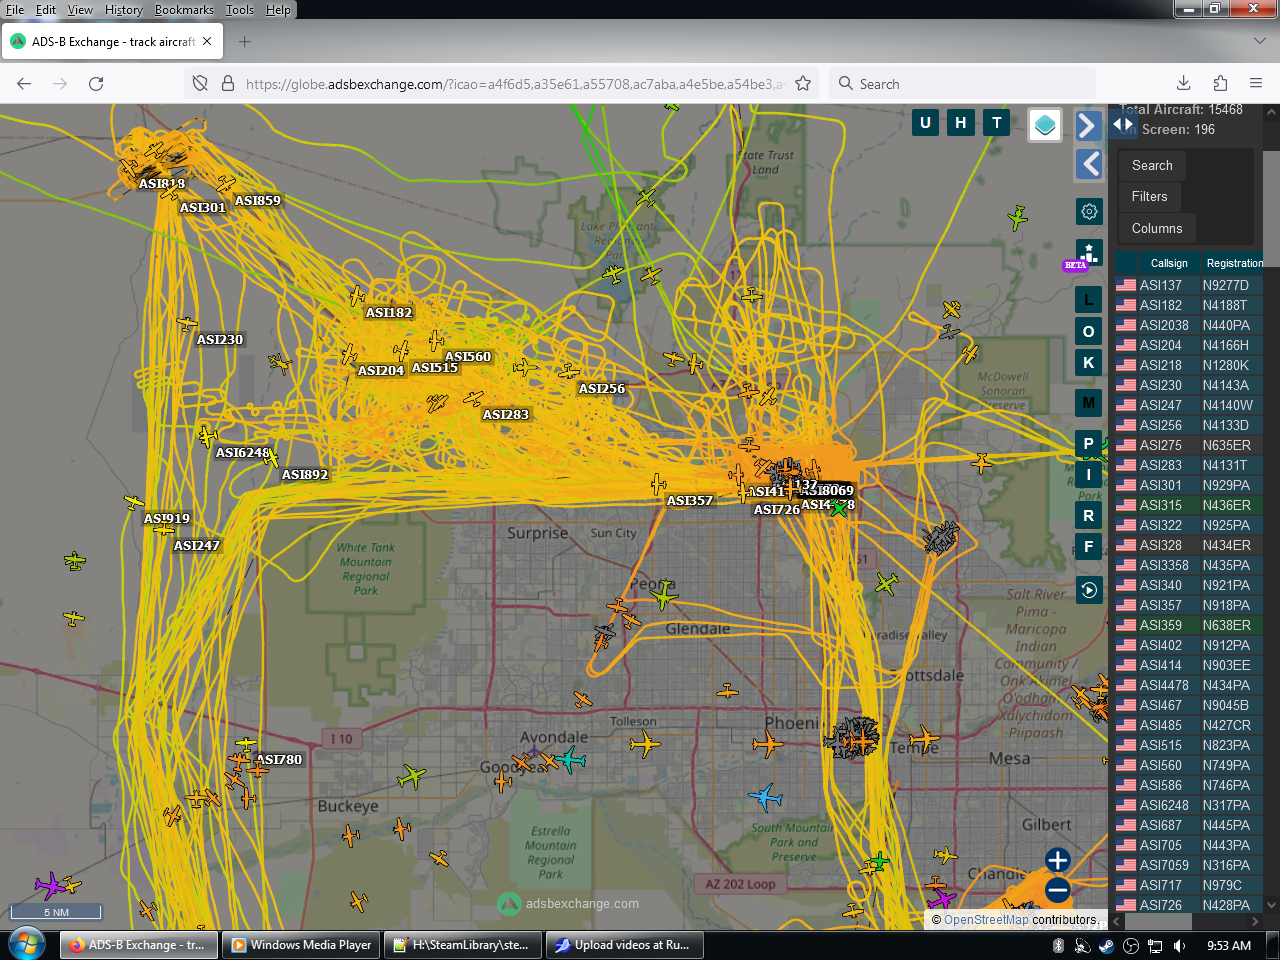The height and width of the screenshot is (960, 1280).
Task: Click the replay history icon on the map
Action: pos(1089,590)
